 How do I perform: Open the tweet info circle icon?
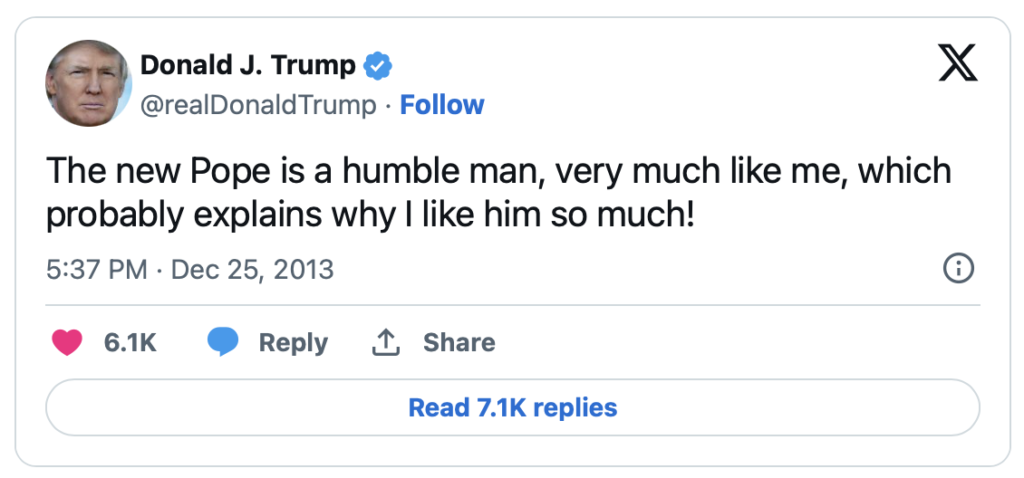[958, 268]
